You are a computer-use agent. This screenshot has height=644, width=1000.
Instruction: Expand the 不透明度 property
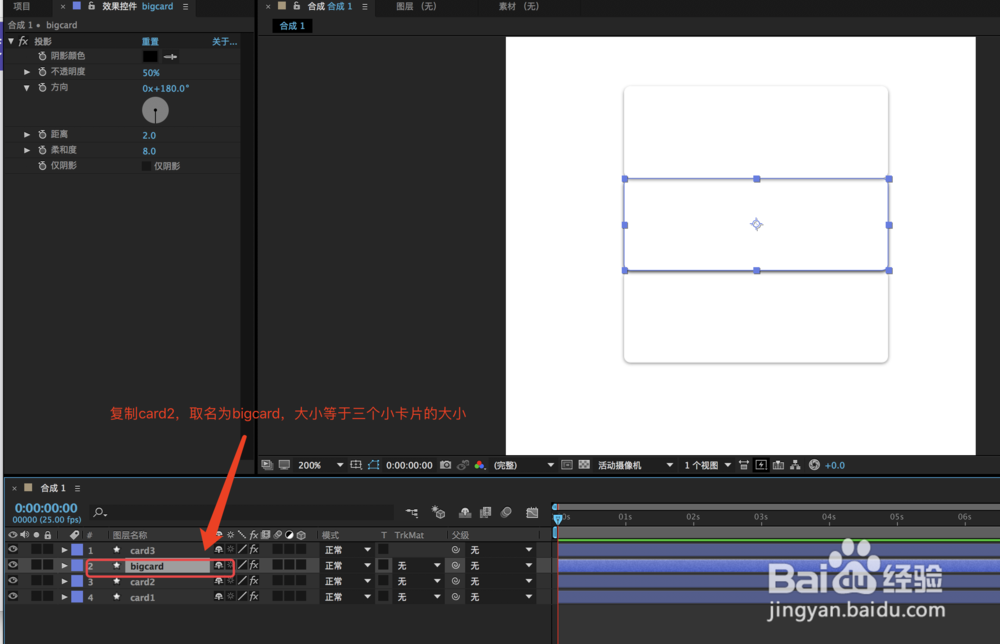coord(27,72)
